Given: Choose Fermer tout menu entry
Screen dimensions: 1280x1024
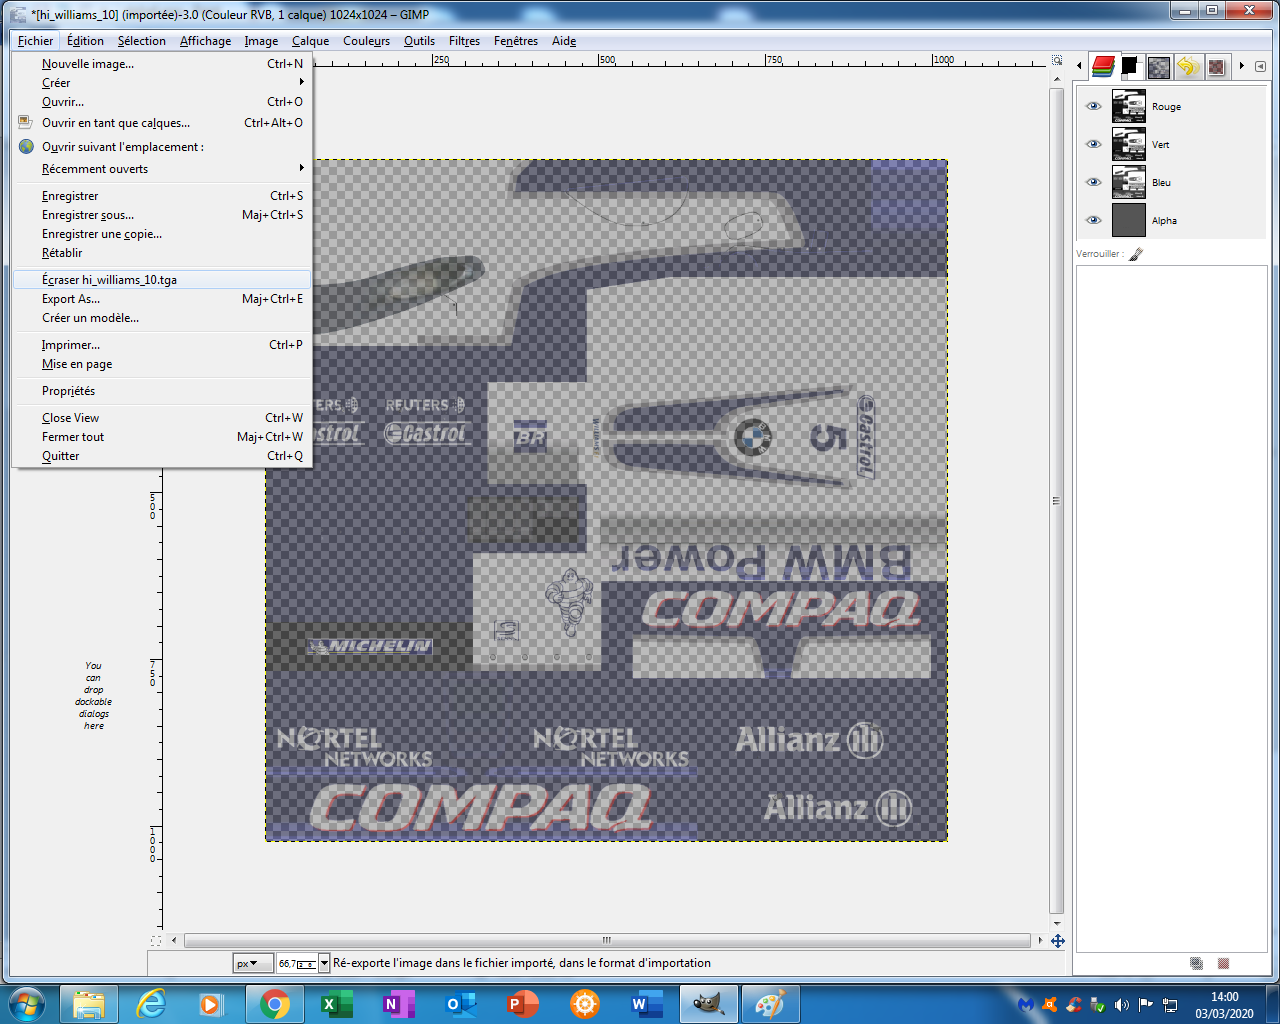Looking at the screenshot, I should pyautogui.click(x=162, y=436).
